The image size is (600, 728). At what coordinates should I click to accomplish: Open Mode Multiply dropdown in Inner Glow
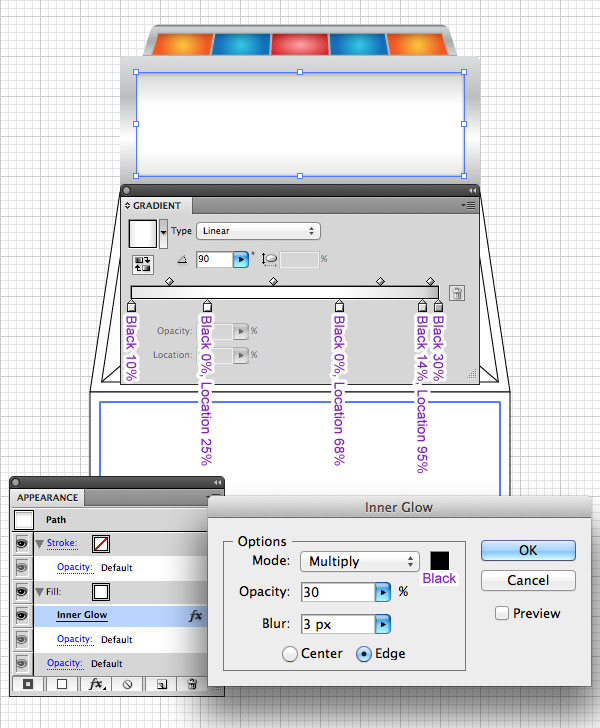click(360, 561)
